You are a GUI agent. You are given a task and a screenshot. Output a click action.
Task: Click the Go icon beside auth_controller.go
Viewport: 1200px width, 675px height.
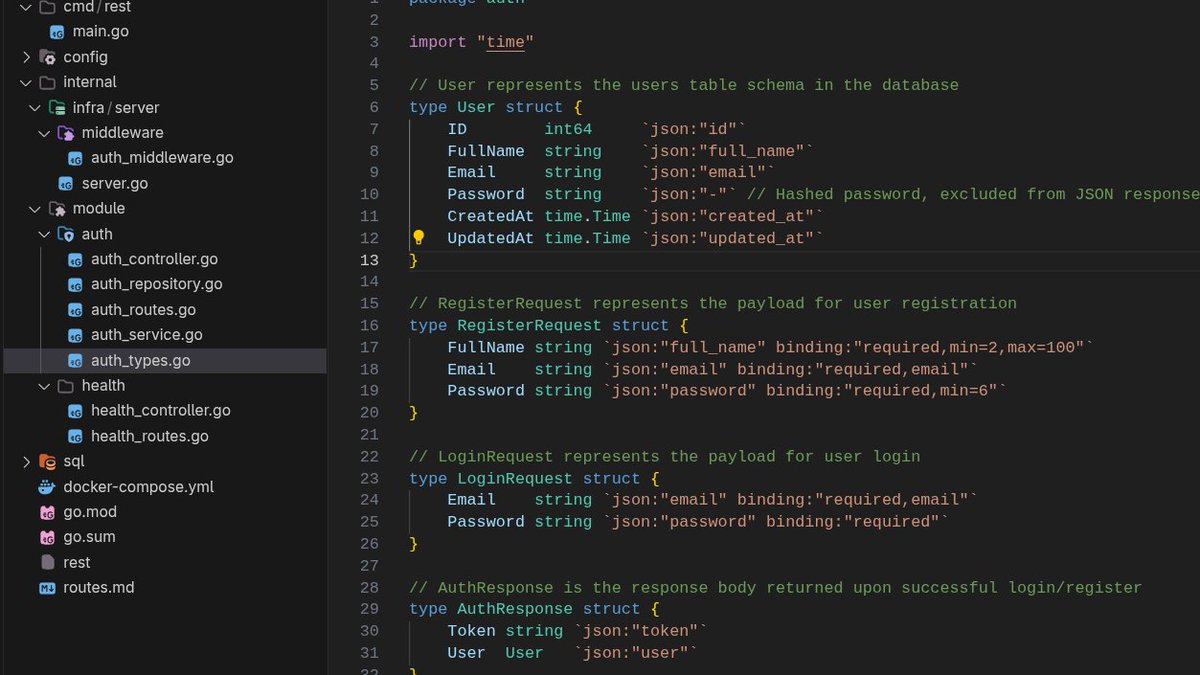click(x=75, y=260)
